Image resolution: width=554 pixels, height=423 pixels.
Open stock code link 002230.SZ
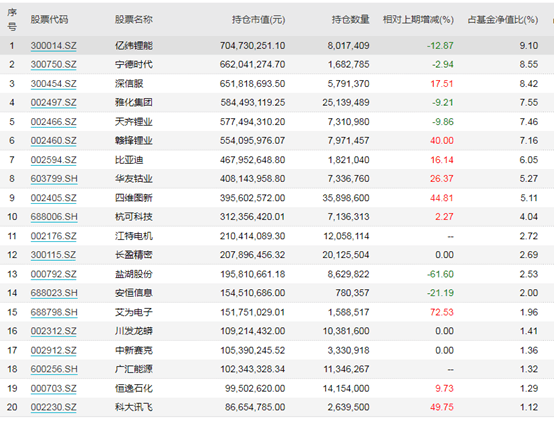click(53, 407)
